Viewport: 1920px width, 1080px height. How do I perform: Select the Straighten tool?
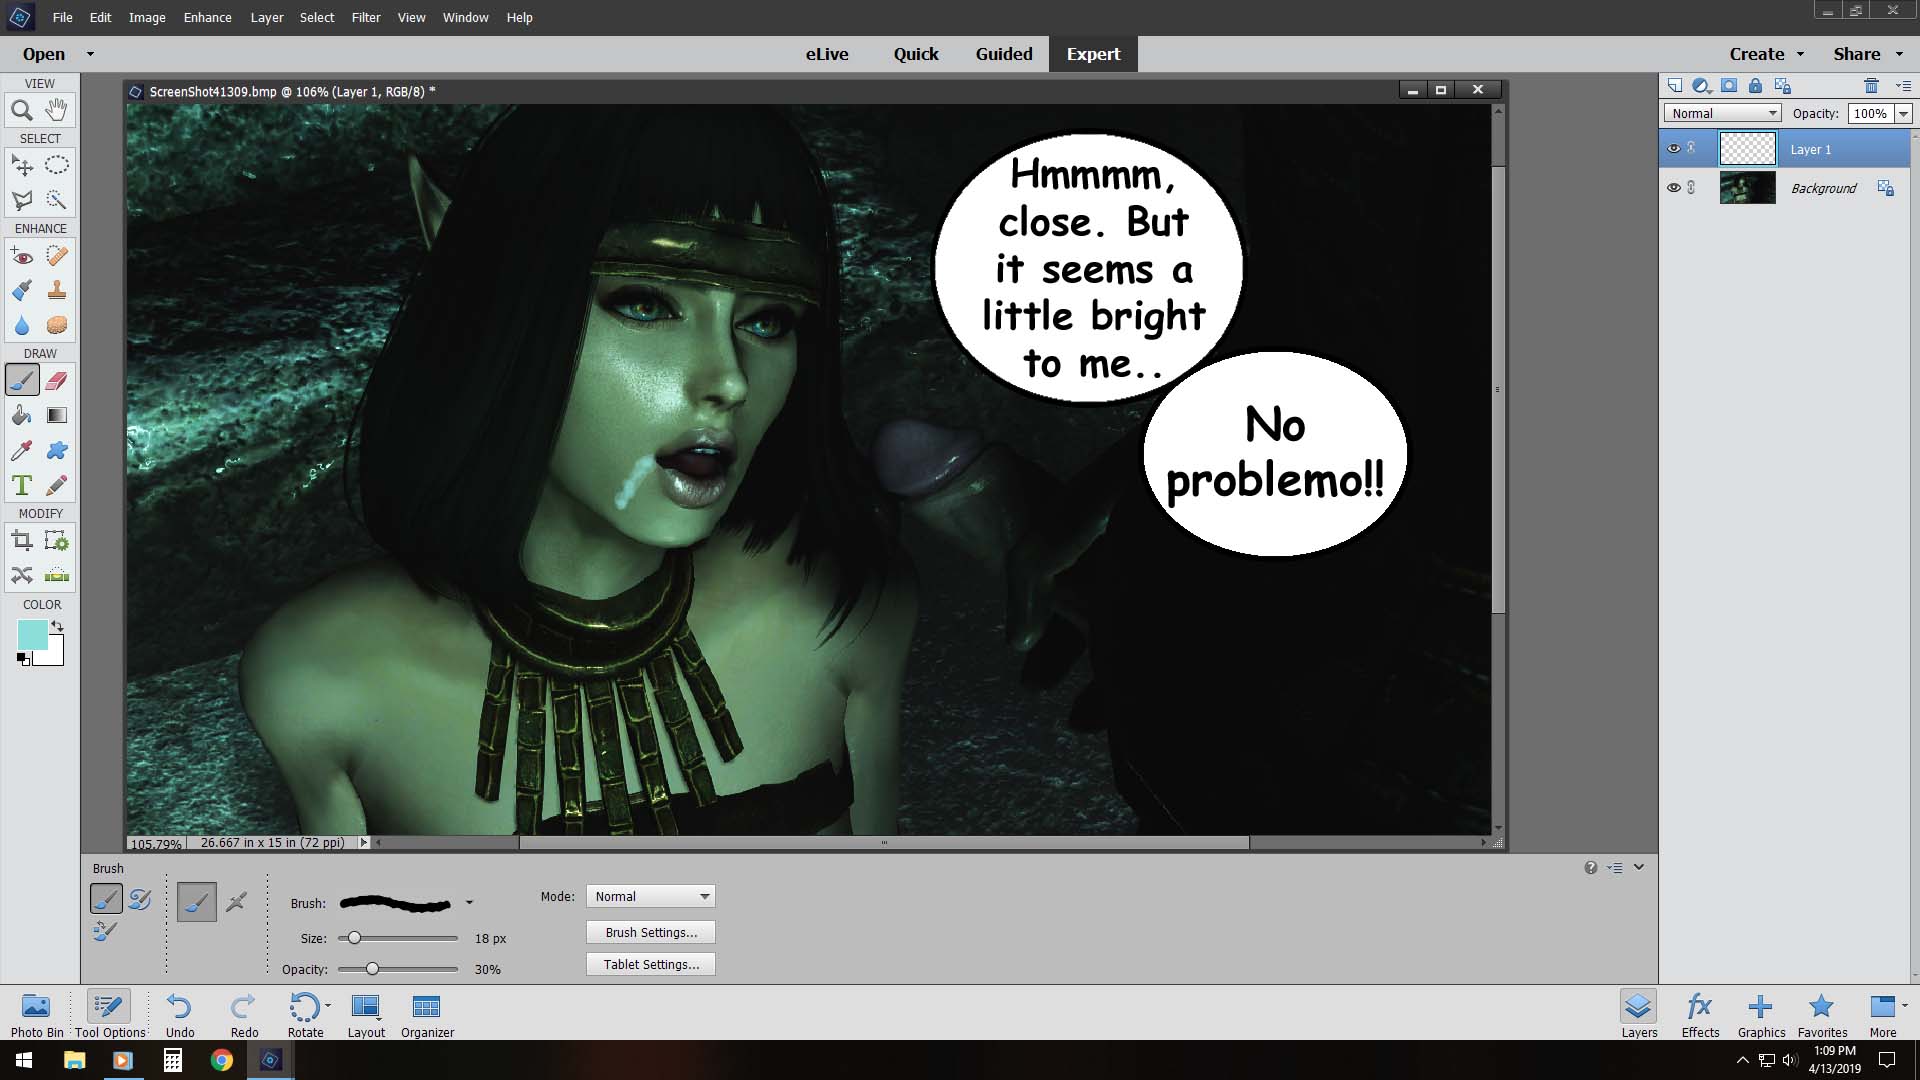(x=57, y=575)
